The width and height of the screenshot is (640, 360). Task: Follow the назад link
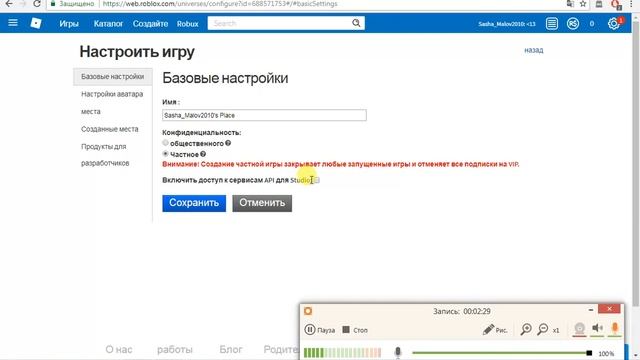(533, 50)
